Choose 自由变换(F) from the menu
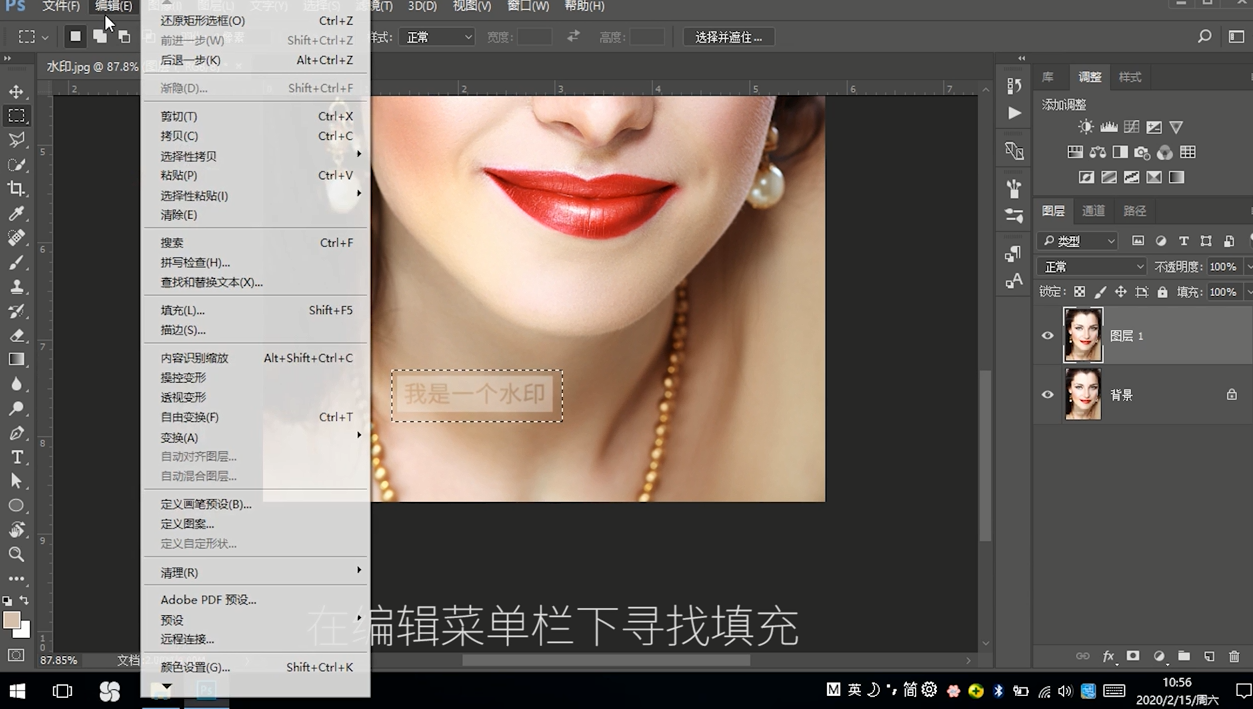The width and height of the screenshot is (1253, 709). tap(255, 417)
